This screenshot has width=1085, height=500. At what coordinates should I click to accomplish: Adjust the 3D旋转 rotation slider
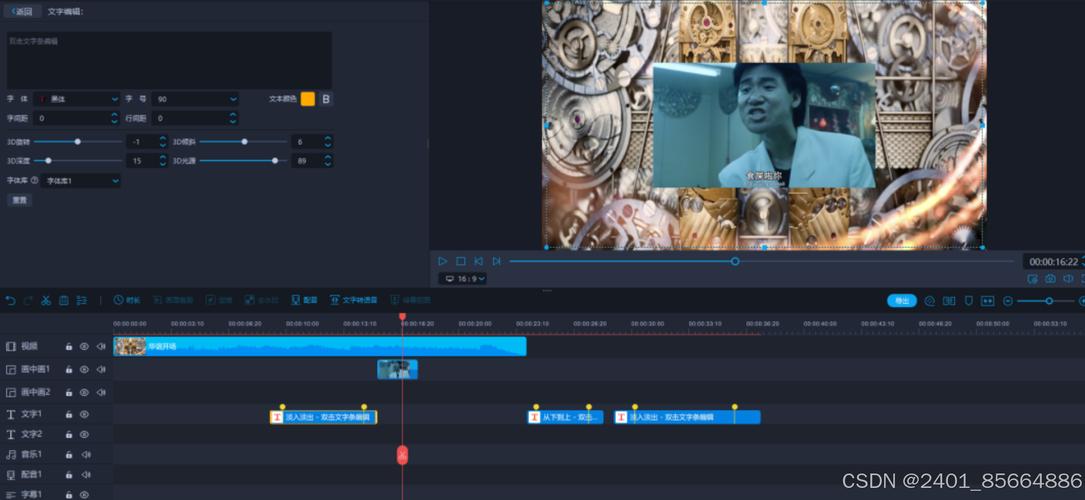(x=78, y=141)
